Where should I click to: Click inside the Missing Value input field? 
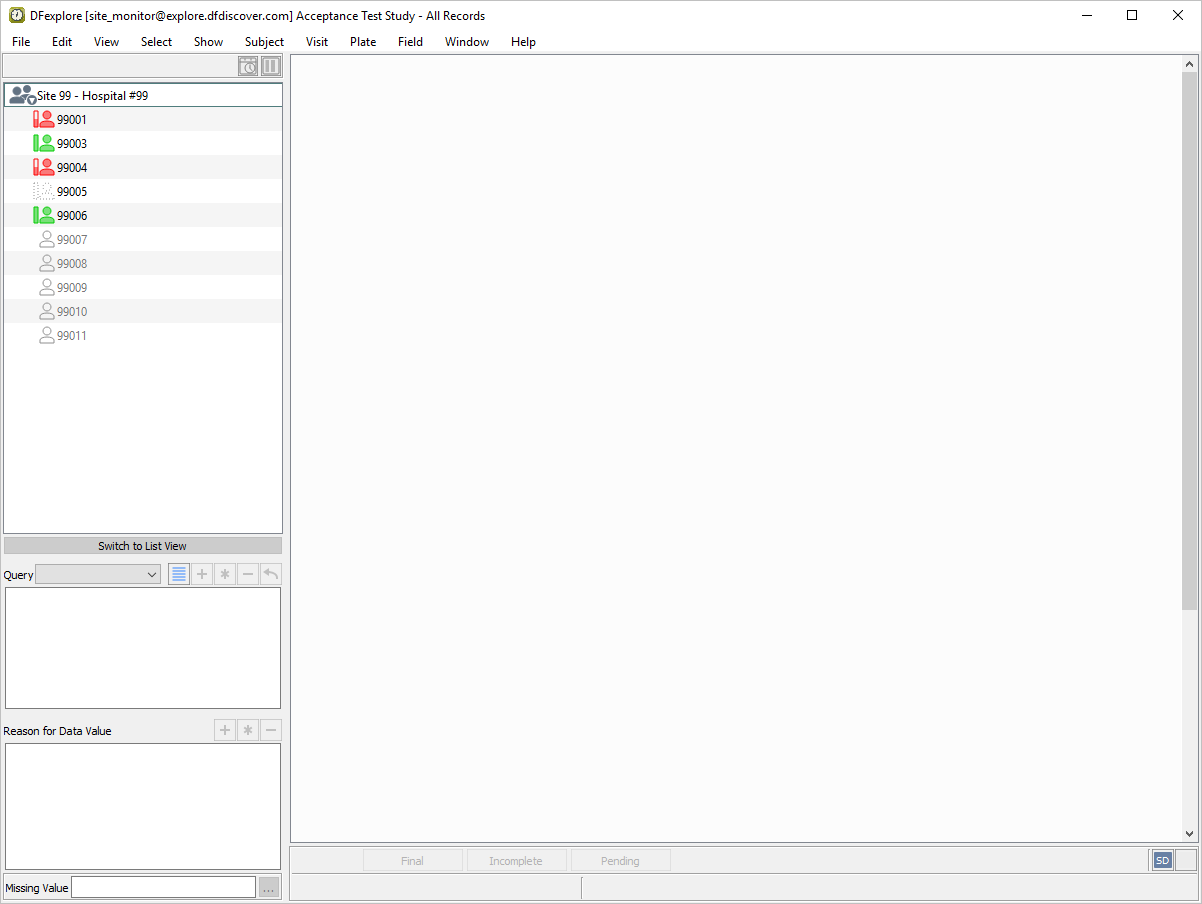(x=163, y=887)
